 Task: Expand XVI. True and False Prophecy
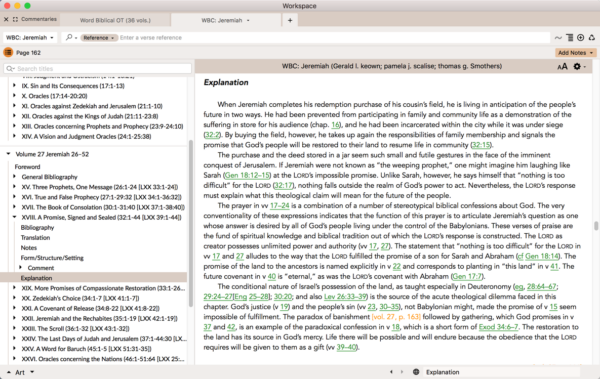tap(15, 197)
